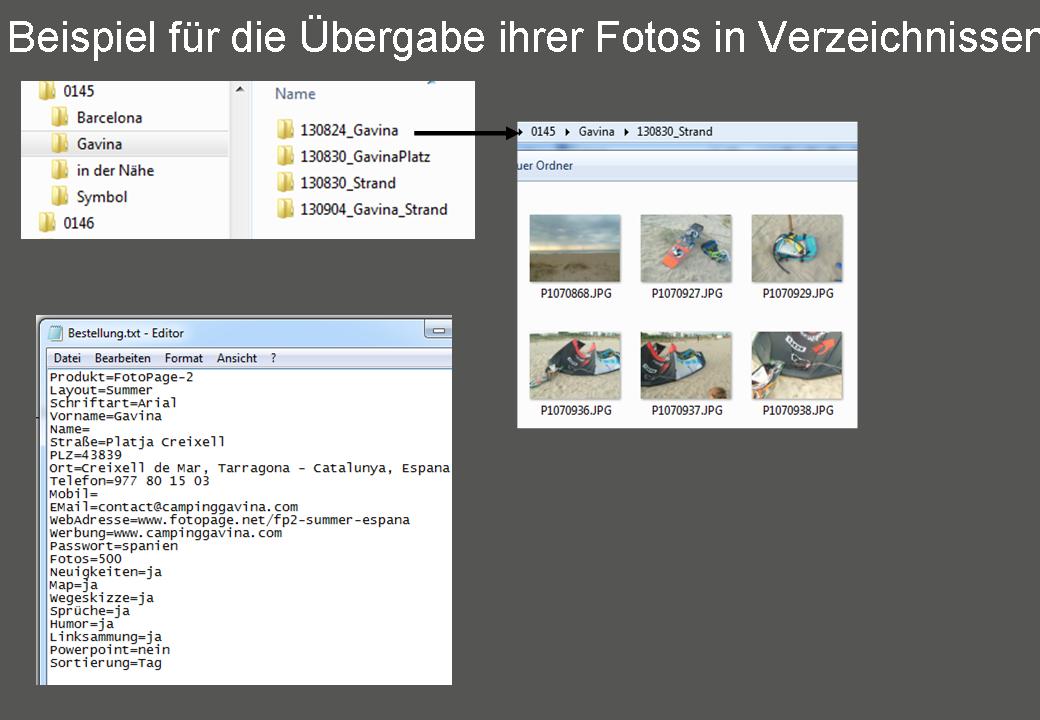Viewport: 1040px width, 720px height.
Task: Click the line 'Wegeskizze=ja'
Action: pyautogui.click(x=101, y=598)
